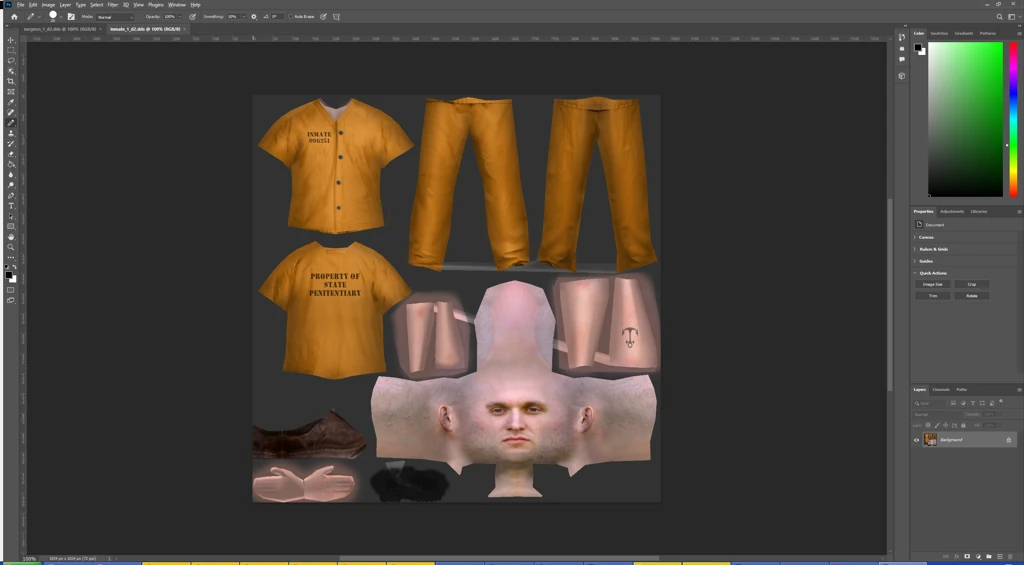Select the Path Selection arrow tool

coord(10,216)
